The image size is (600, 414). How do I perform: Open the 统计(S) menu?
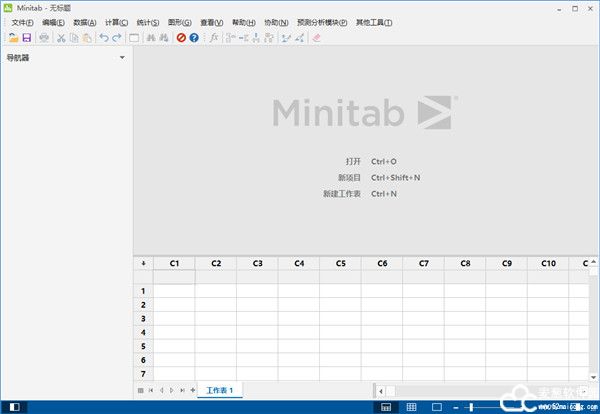(x=148, y=23)
